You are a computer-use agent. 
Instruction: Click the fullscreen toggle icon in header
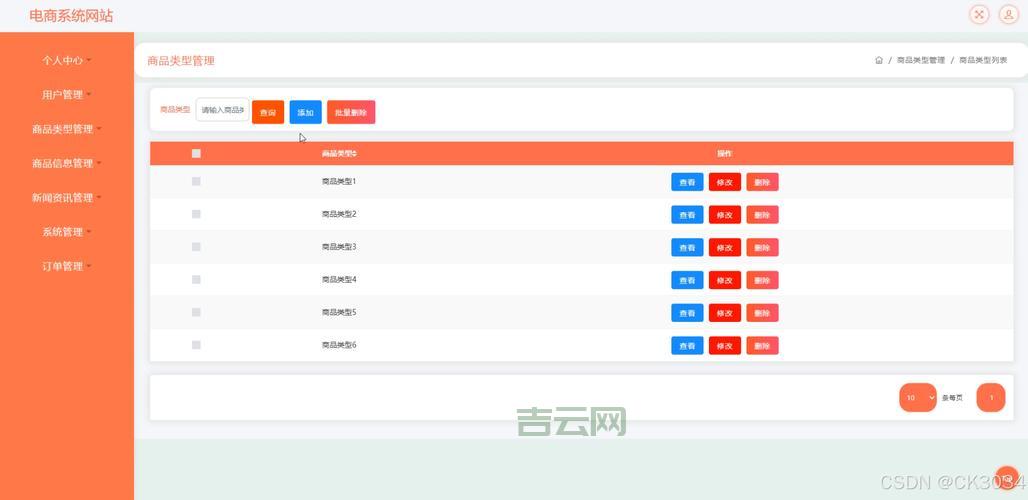click(979, 14)
